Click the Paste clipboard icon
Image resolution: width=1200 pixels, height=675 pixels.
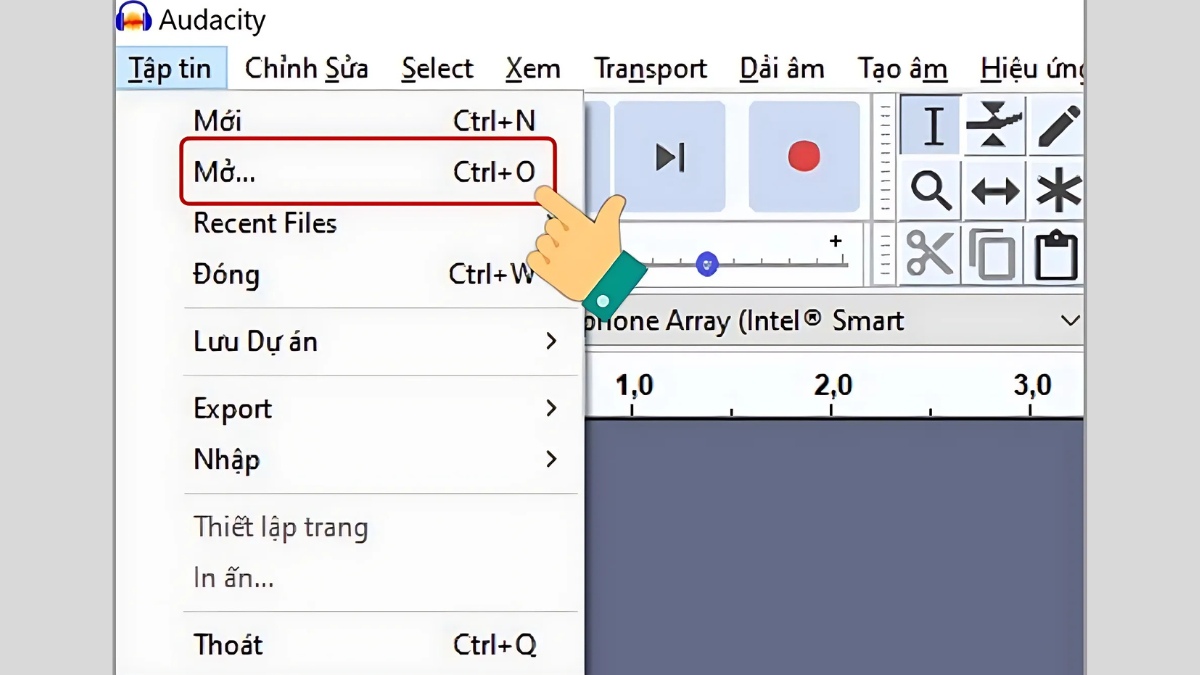(1056, 254)
